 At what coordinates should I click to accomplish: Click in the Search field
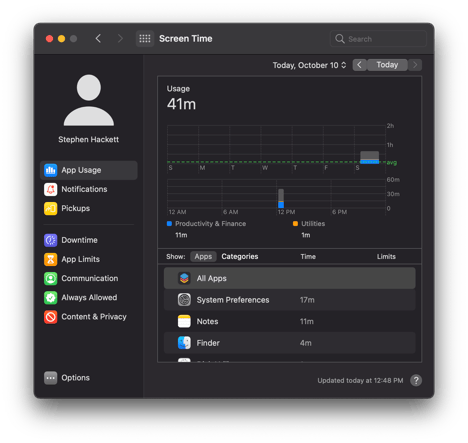[x=379, y=39]
